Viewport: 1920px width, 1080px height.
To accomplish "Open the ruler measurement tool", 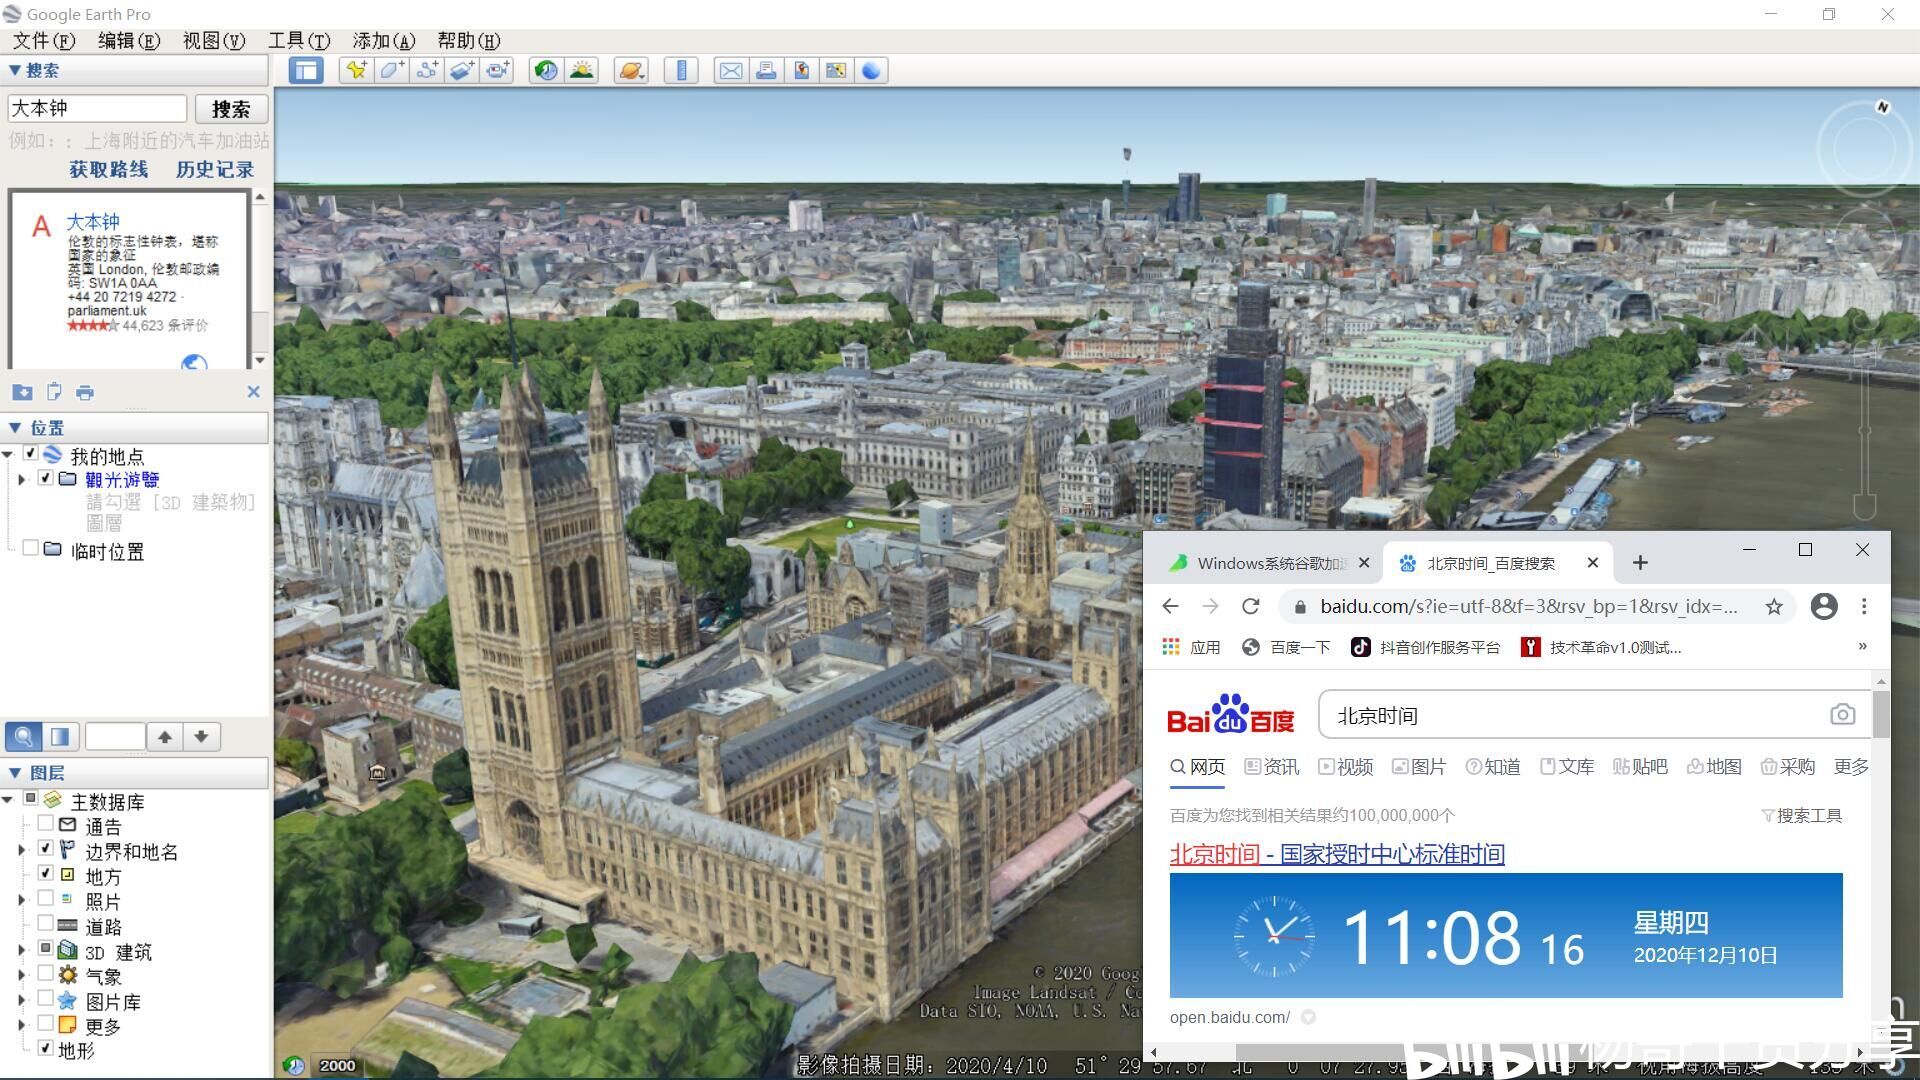I will [681, 70].
